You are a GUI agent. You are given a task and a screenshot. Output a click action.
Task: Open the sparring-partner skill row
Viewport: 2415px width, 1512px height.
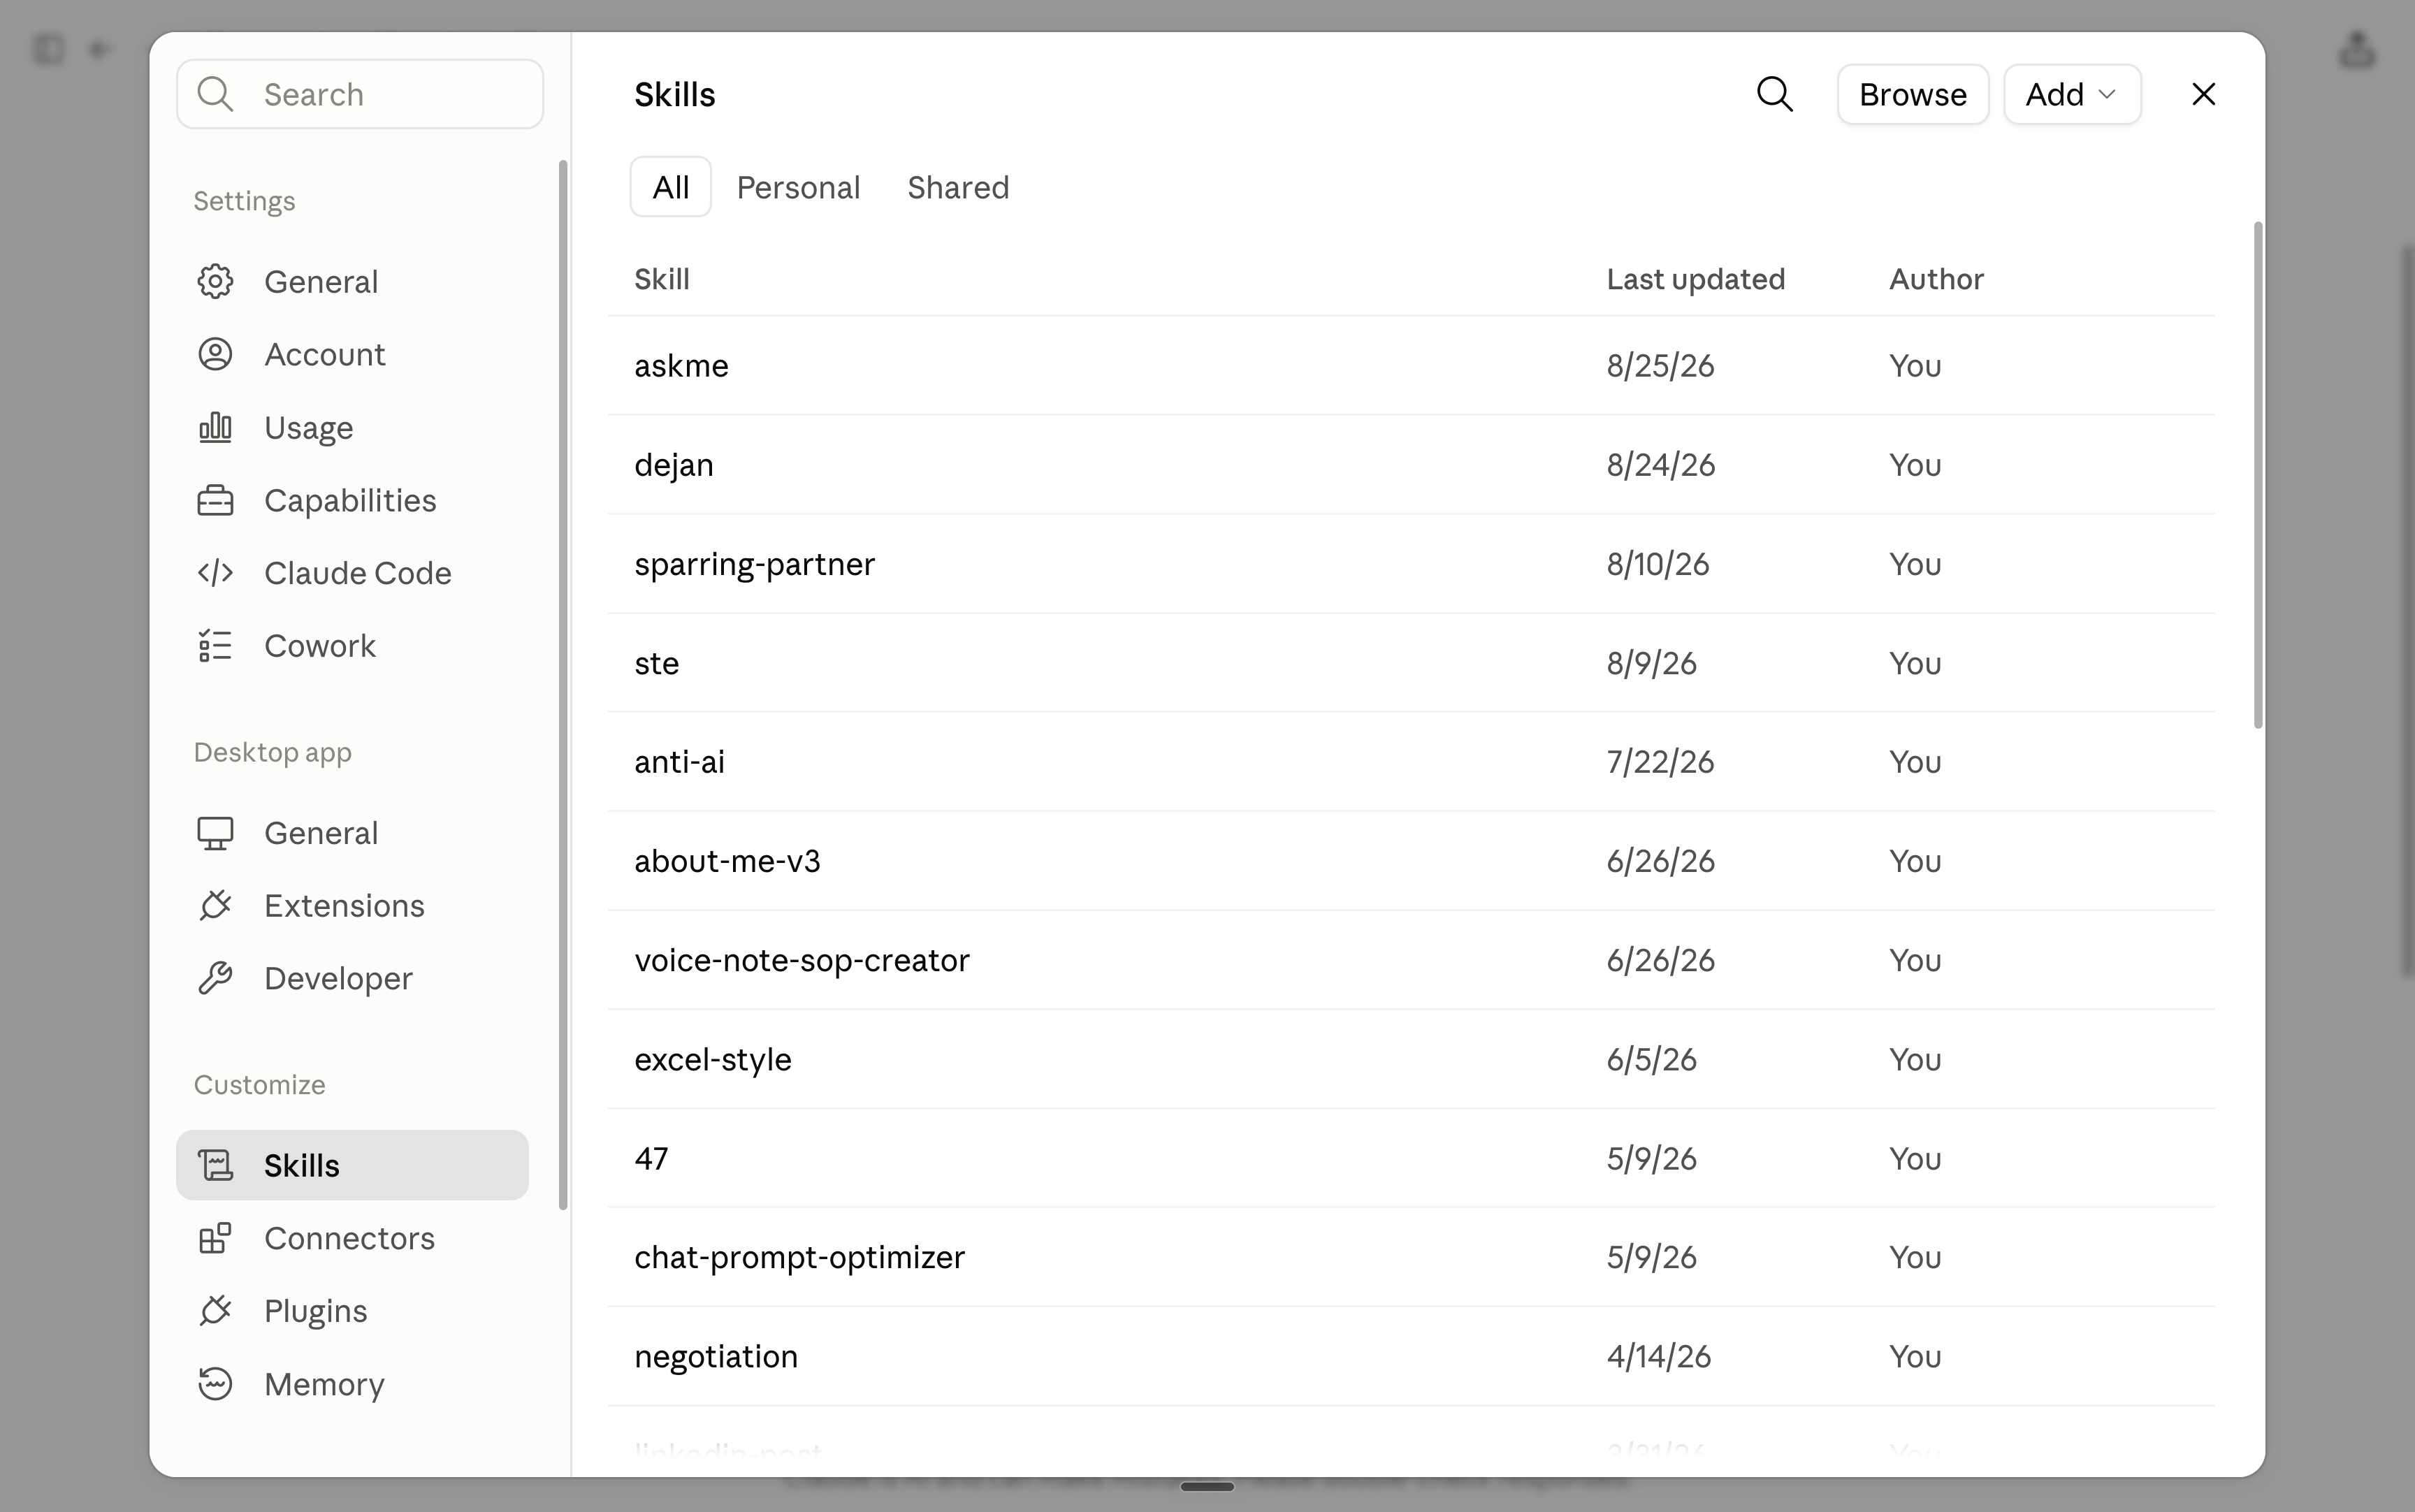pyautogui.click(x=1411, y=564)
